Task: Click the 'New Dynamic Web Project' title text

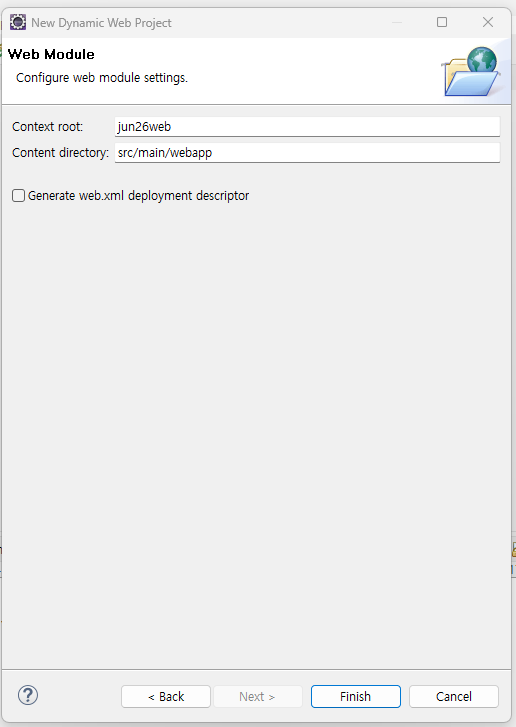Action: coord(101,23)
